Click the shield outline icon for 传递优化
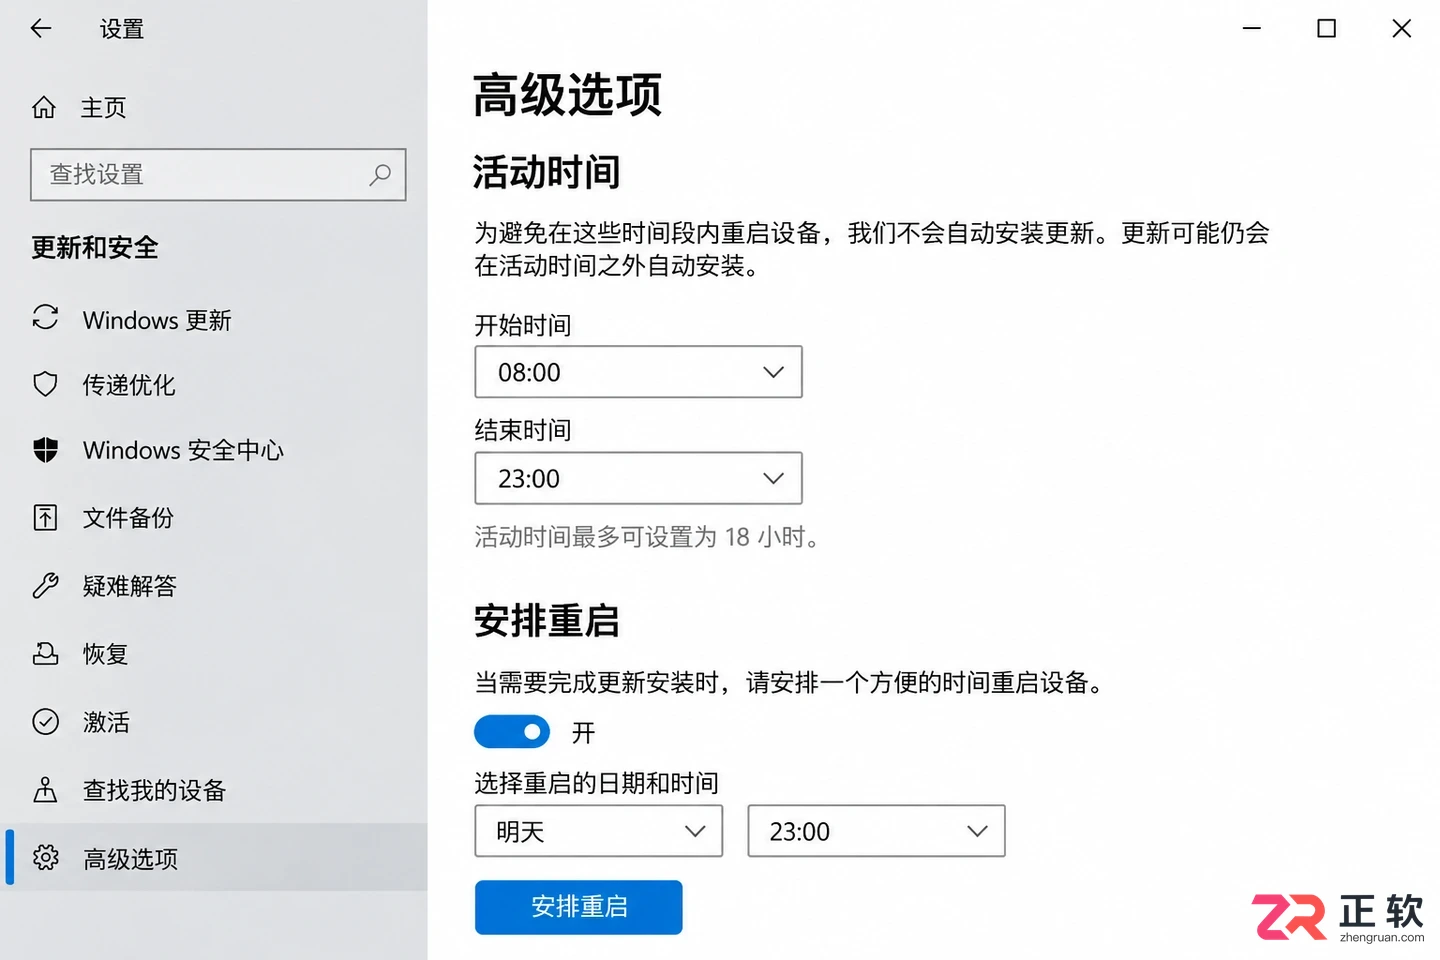Screen dimensions: 1440x960 45,384
